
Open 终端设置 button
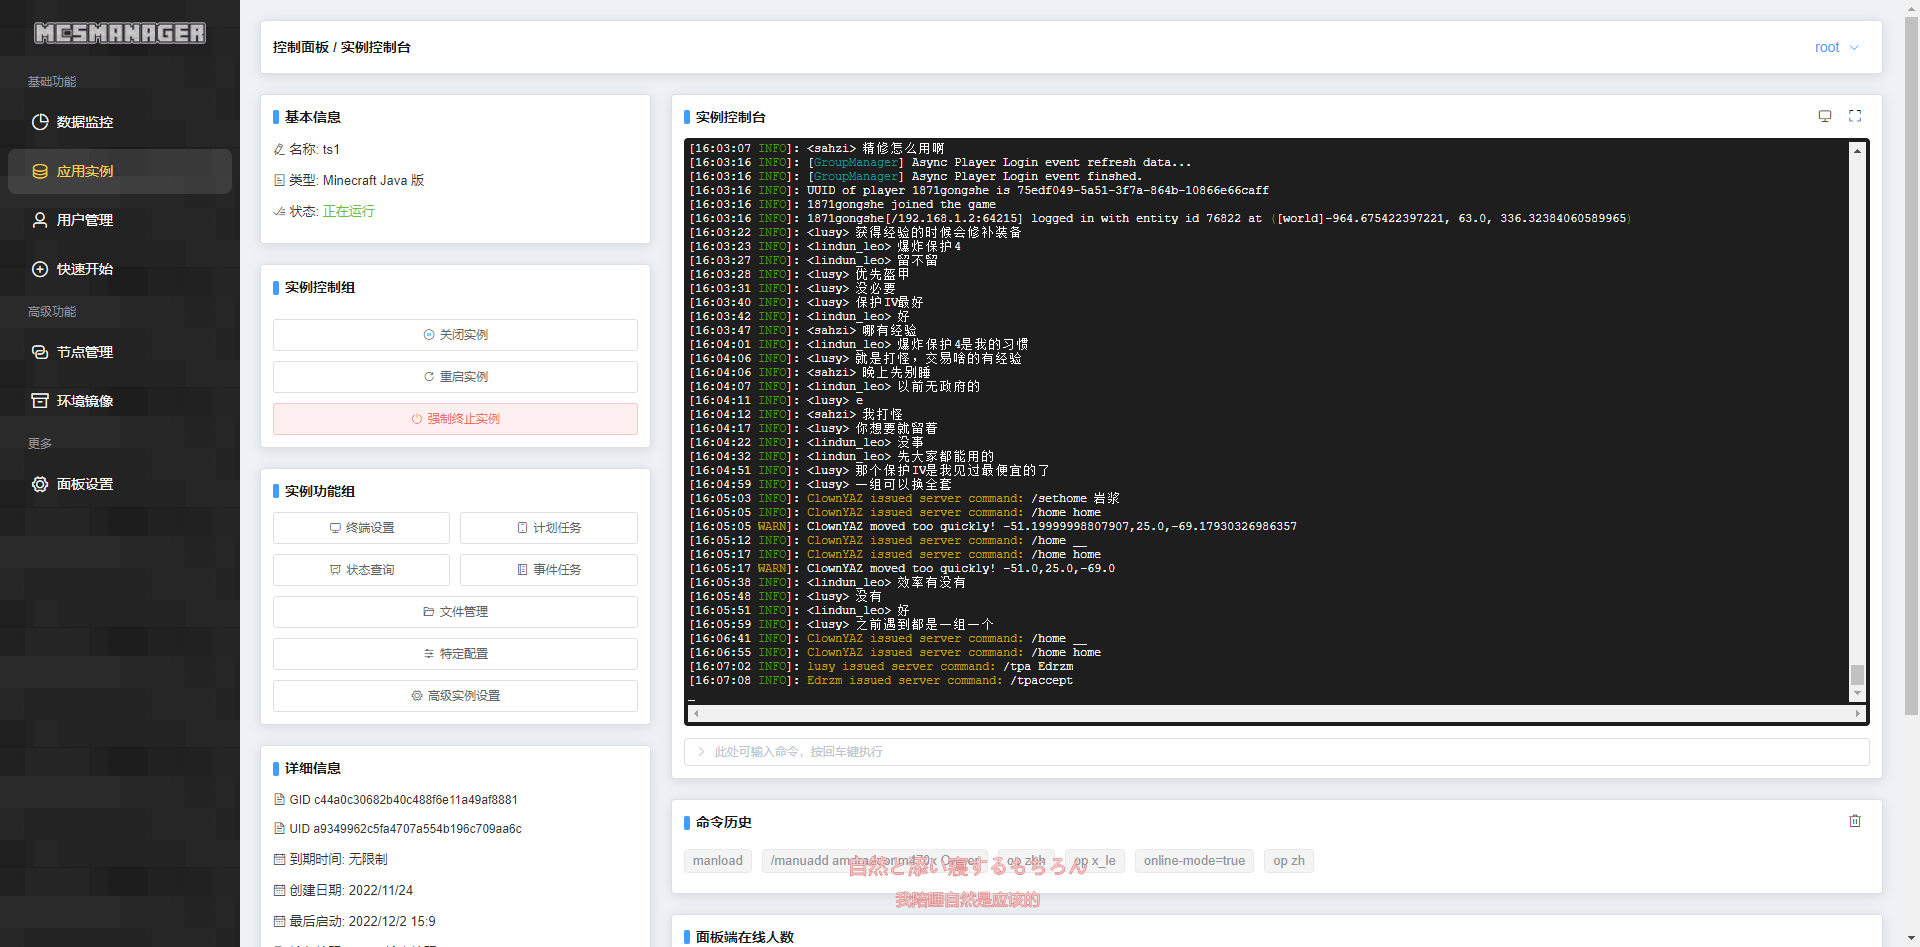pyautogui.click(x=361, y=528)
